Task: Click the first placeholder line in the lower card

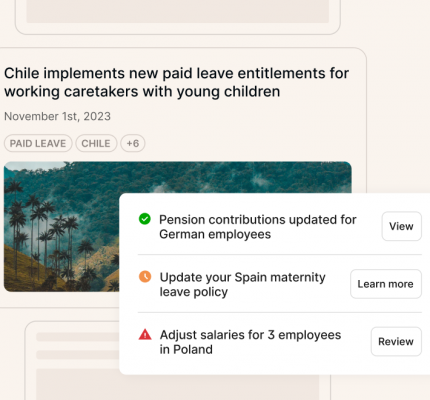Action: pos(78,337)
